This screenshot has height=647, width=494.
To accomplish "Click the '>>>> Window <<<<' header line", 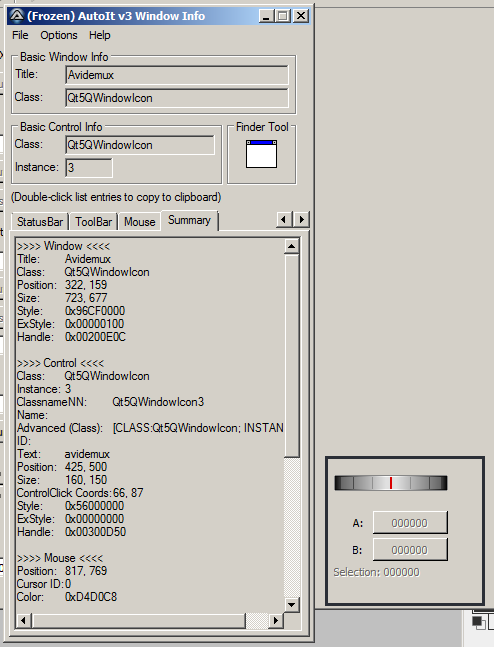I will 64,246.
